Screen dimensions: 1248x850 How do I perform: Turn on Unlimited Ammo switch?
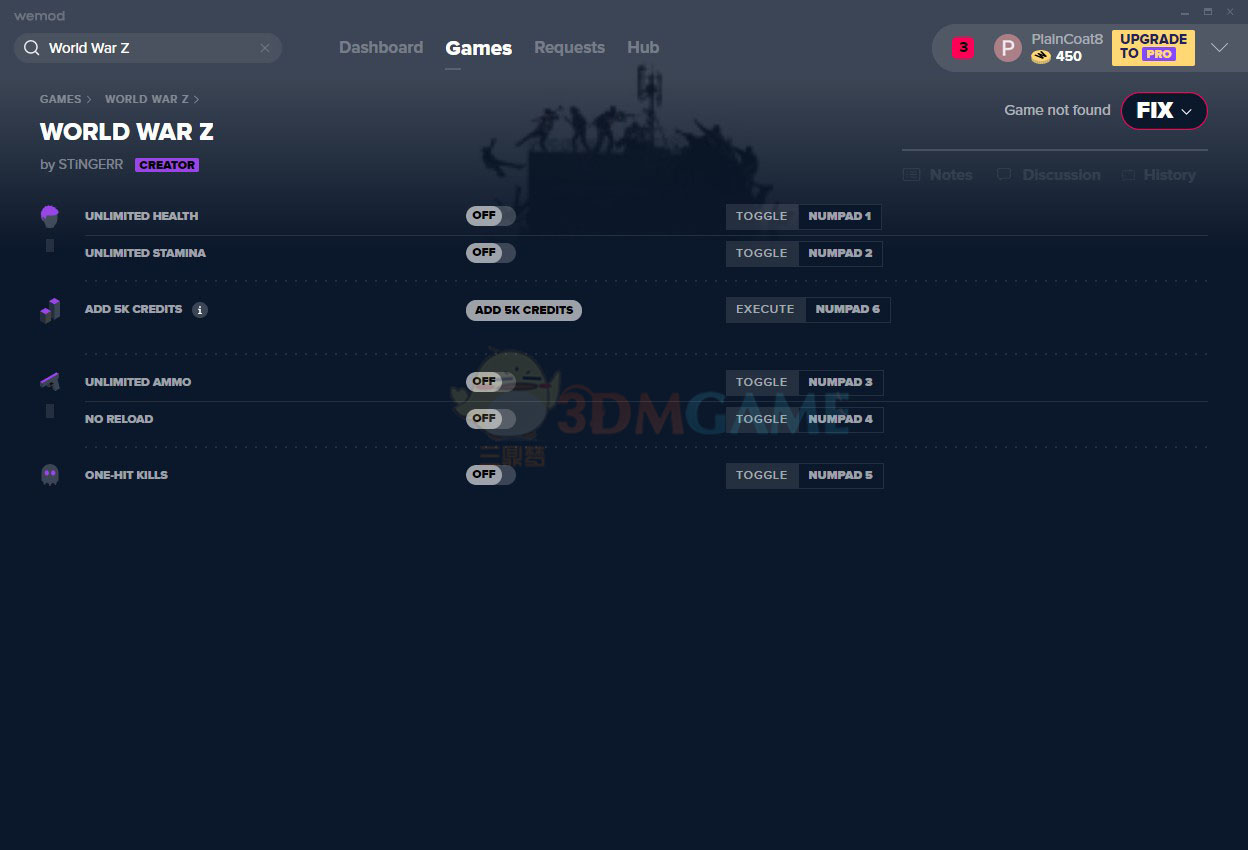coord(490,382)
